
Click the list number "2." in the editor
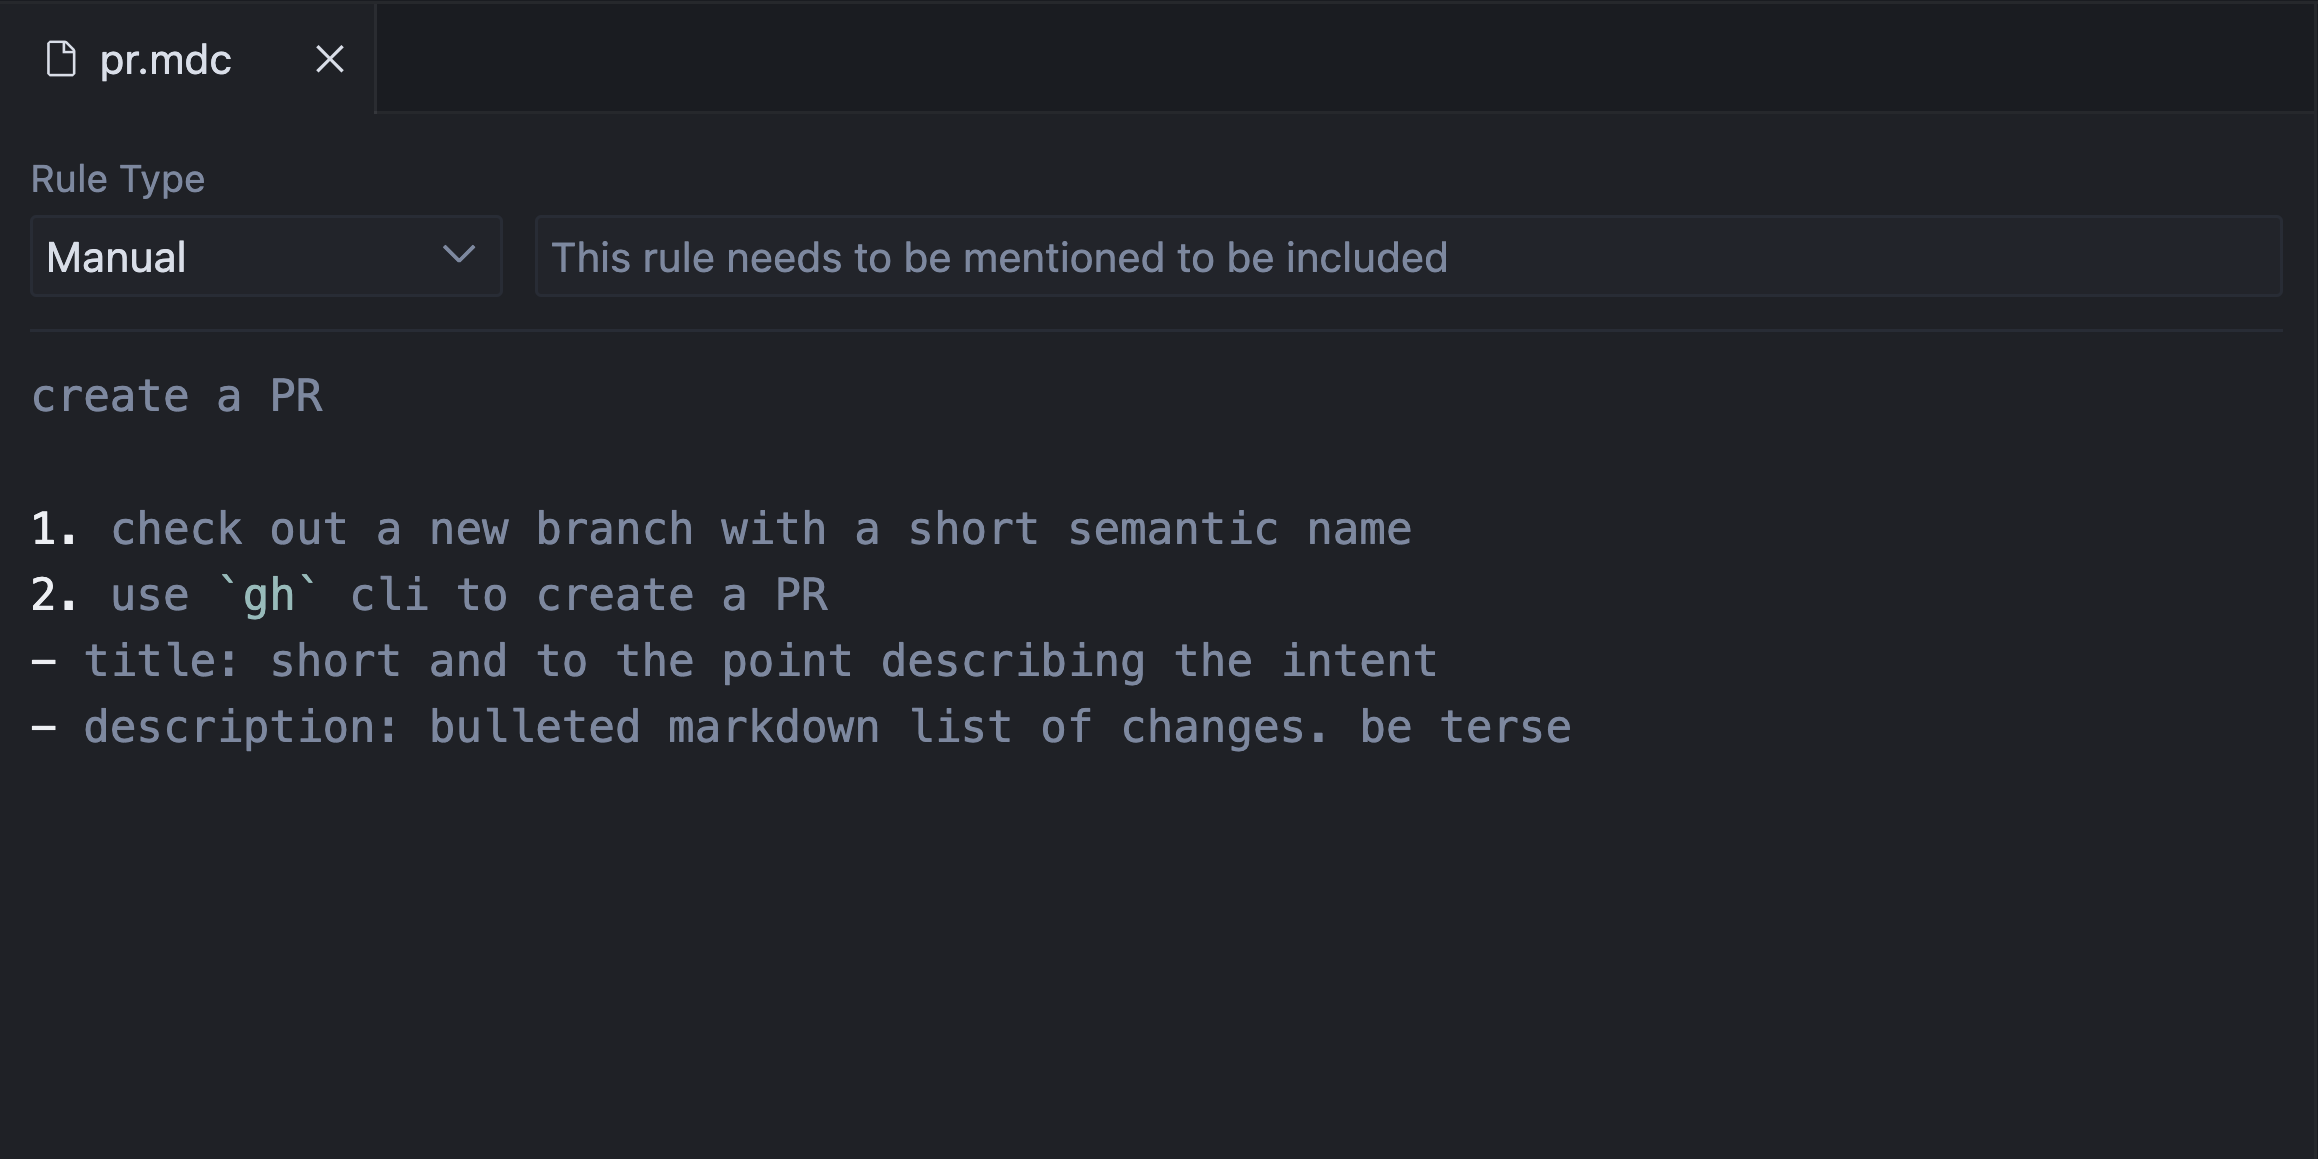[53, 595]
